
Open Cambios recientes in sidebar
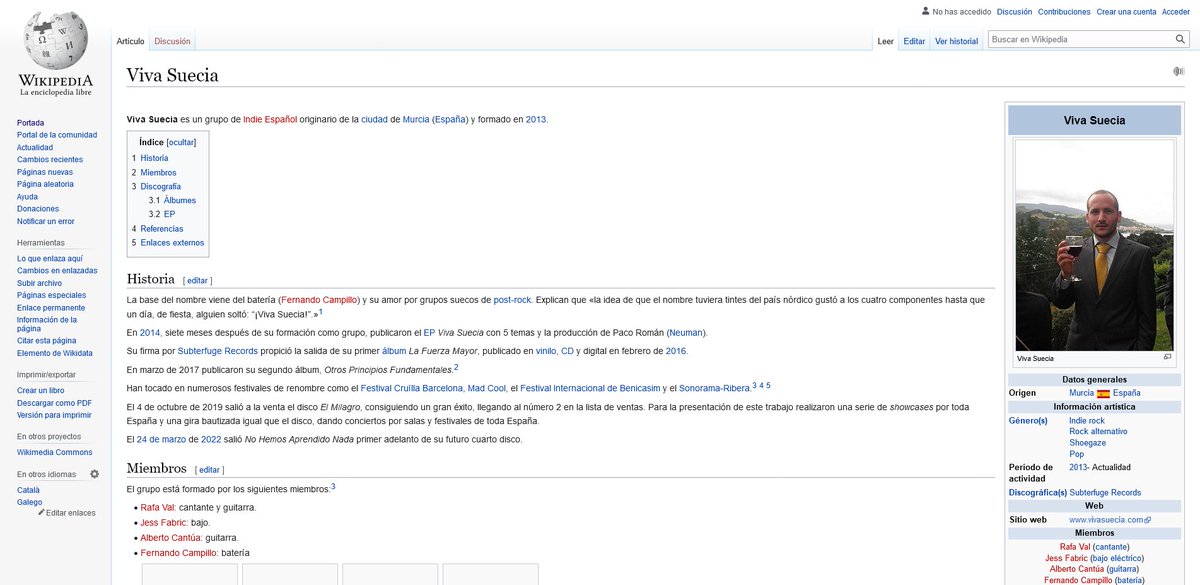[x=50, y=159]
